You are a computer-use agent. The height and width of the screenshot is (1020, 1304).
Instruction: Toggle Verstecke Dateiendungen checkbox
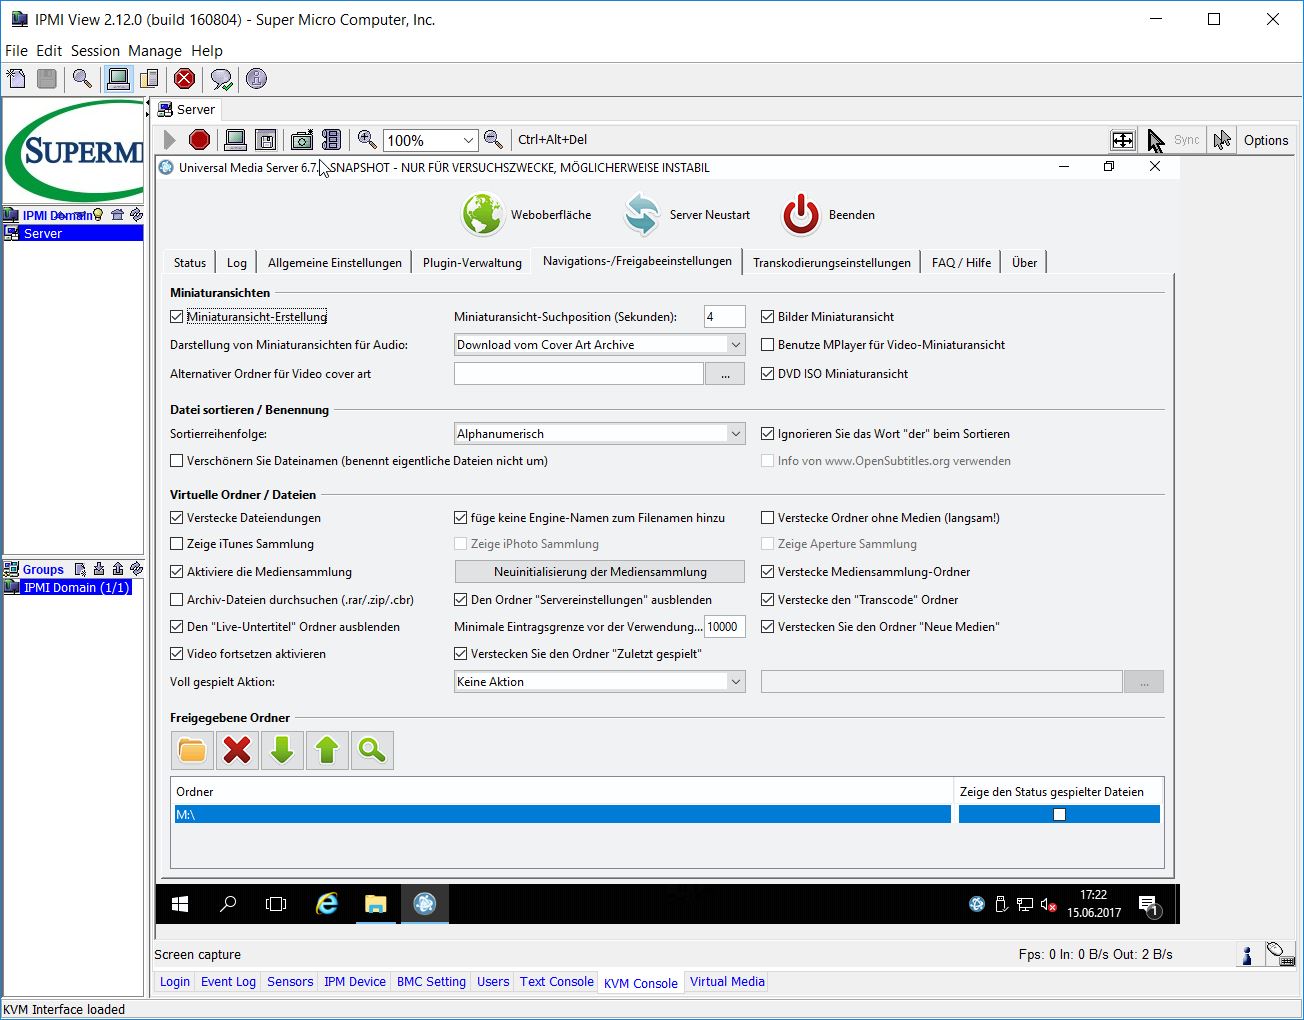click(177, 518)
